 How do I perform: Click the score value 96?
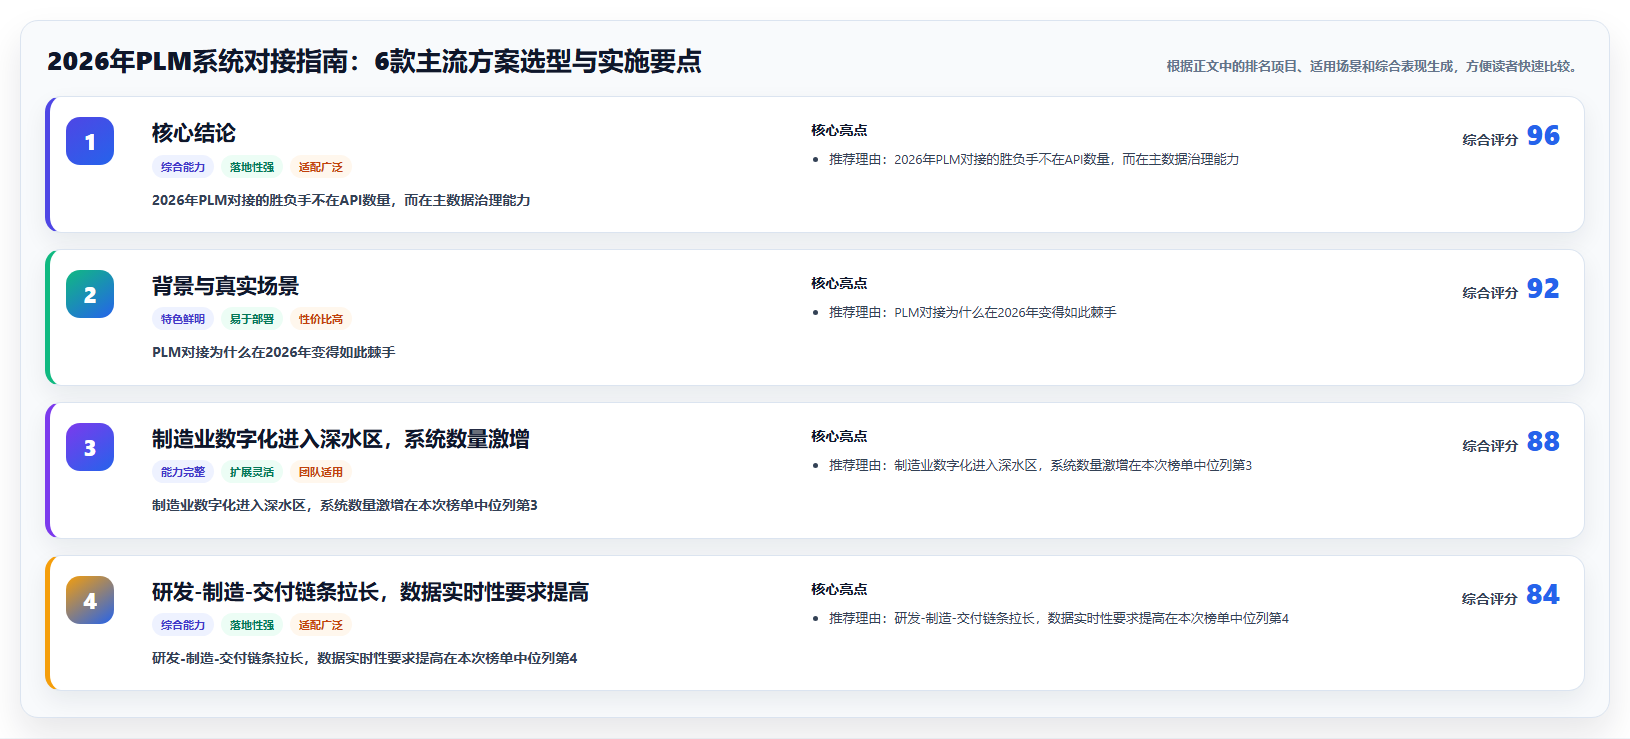[x=1543, y=136]
